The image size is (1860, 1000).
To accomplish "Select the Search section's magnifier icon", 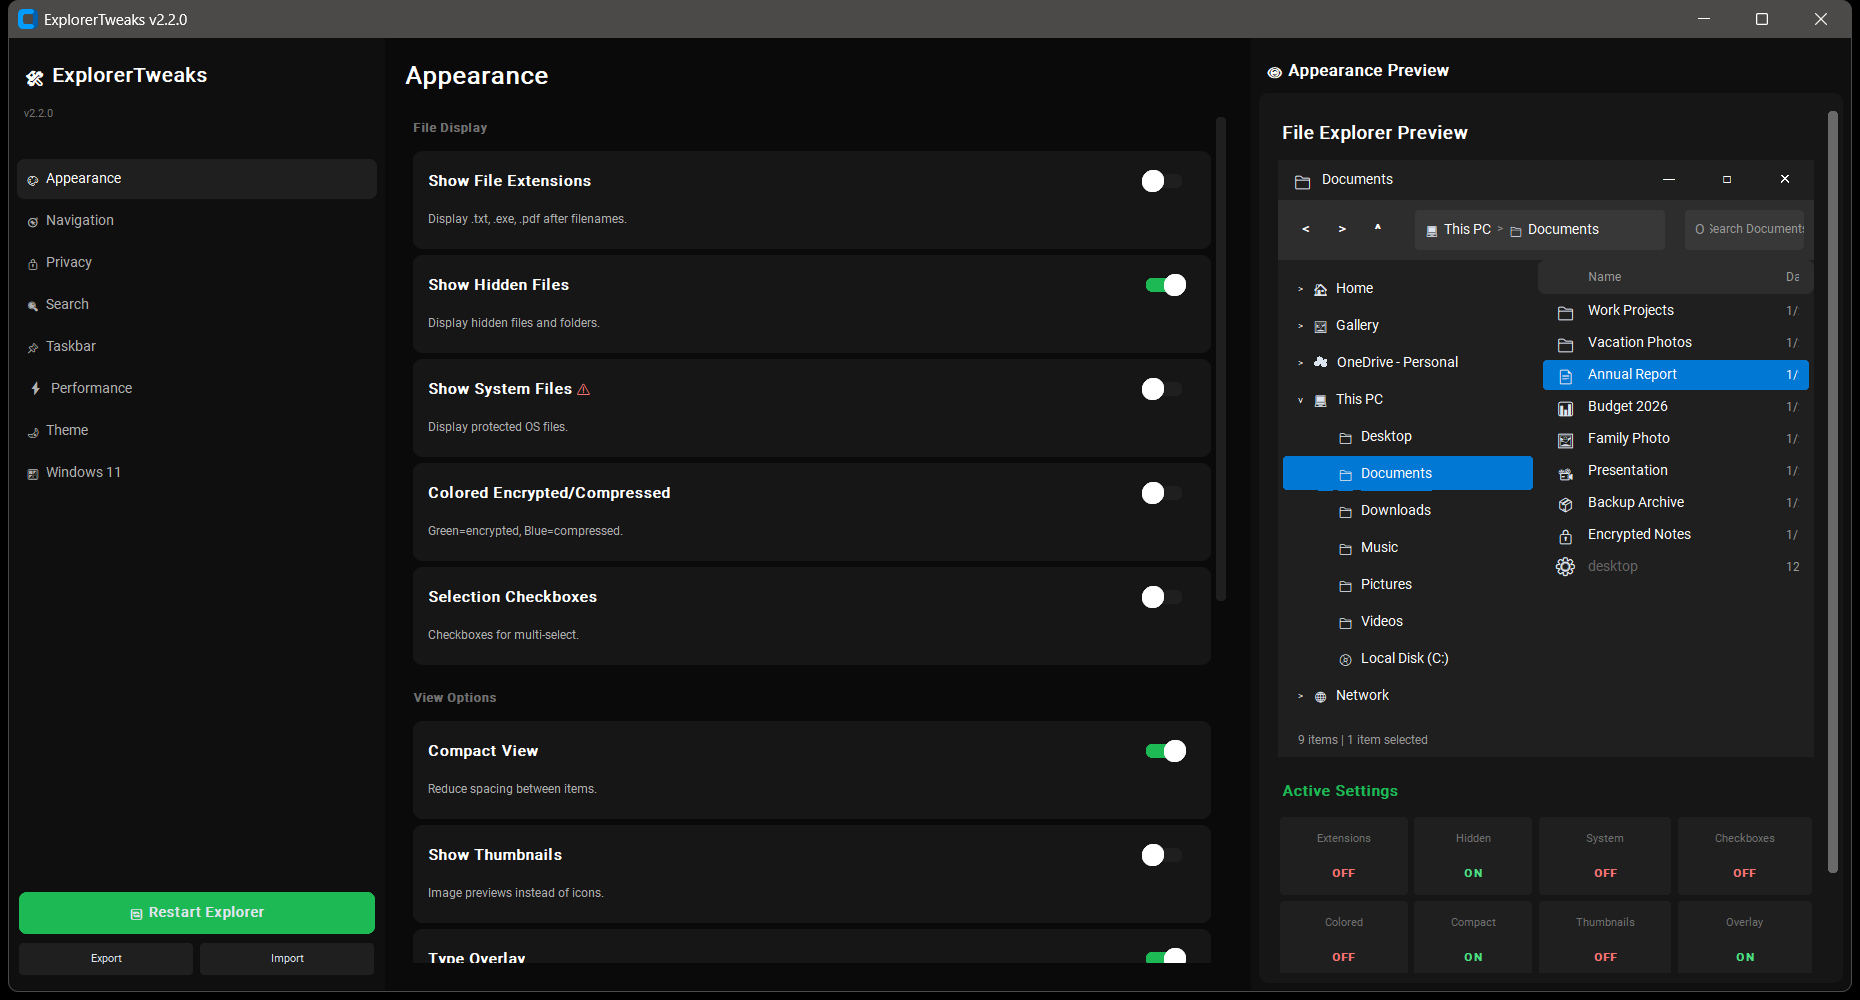I will click(33, 304).
